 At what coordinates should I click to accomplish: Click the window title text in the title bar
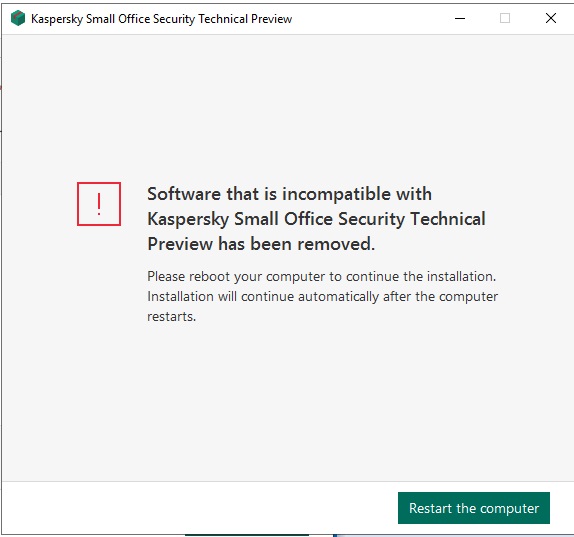click(x=161, y=19)
